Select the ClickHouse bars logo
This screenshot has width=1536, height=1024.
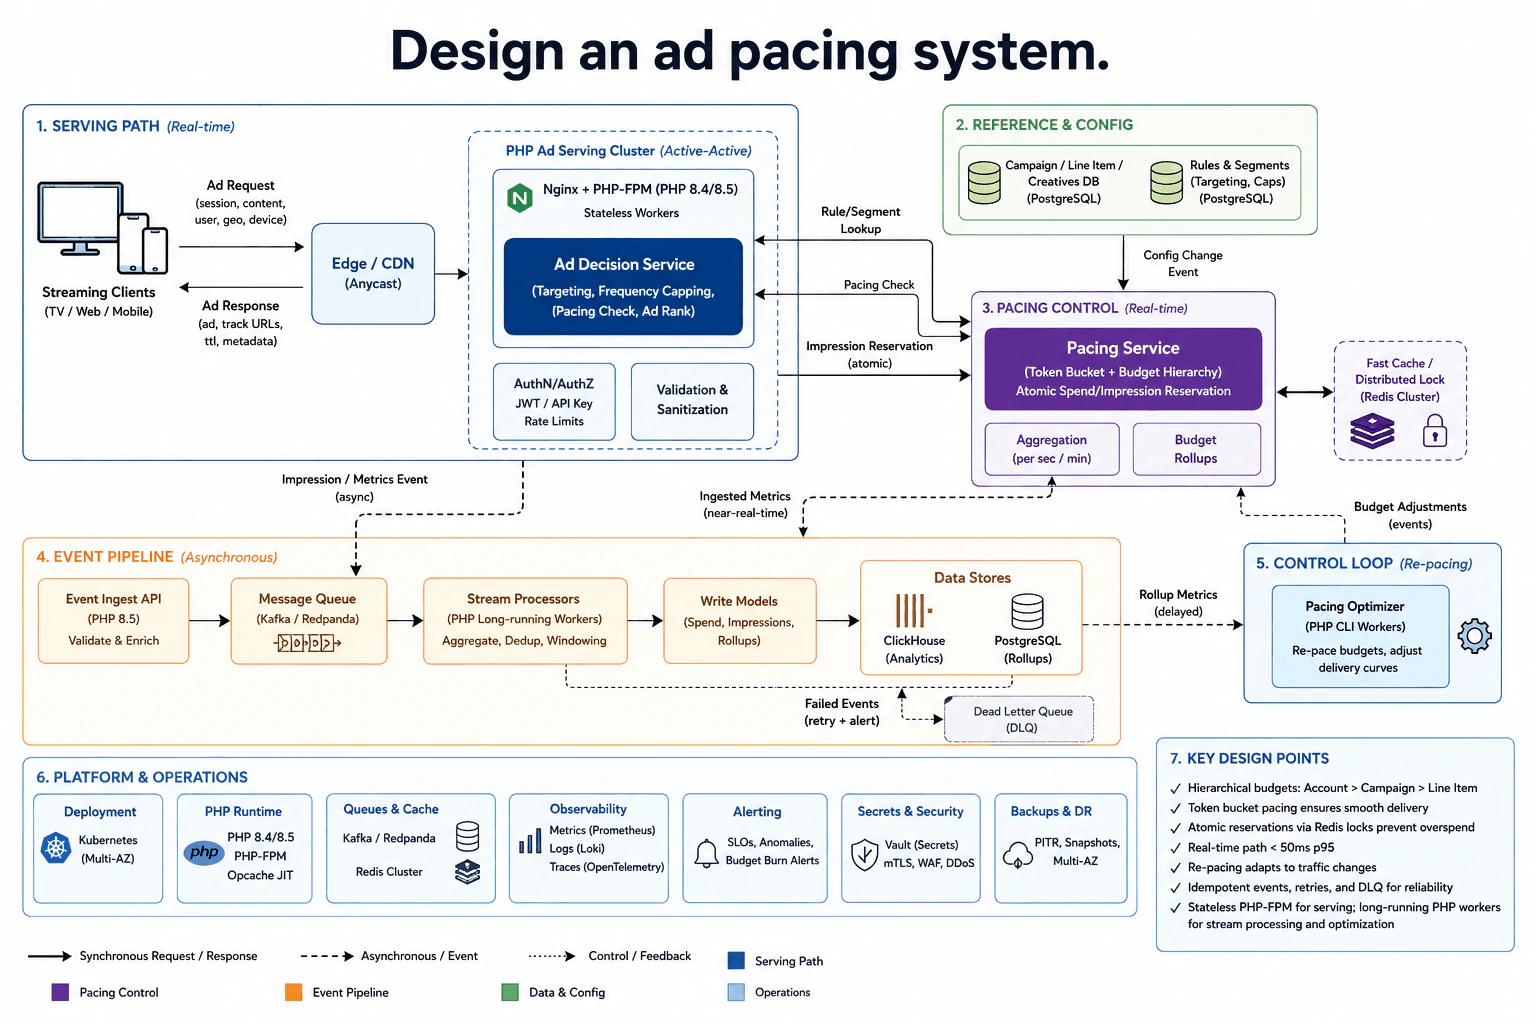[x=913, y=611]
